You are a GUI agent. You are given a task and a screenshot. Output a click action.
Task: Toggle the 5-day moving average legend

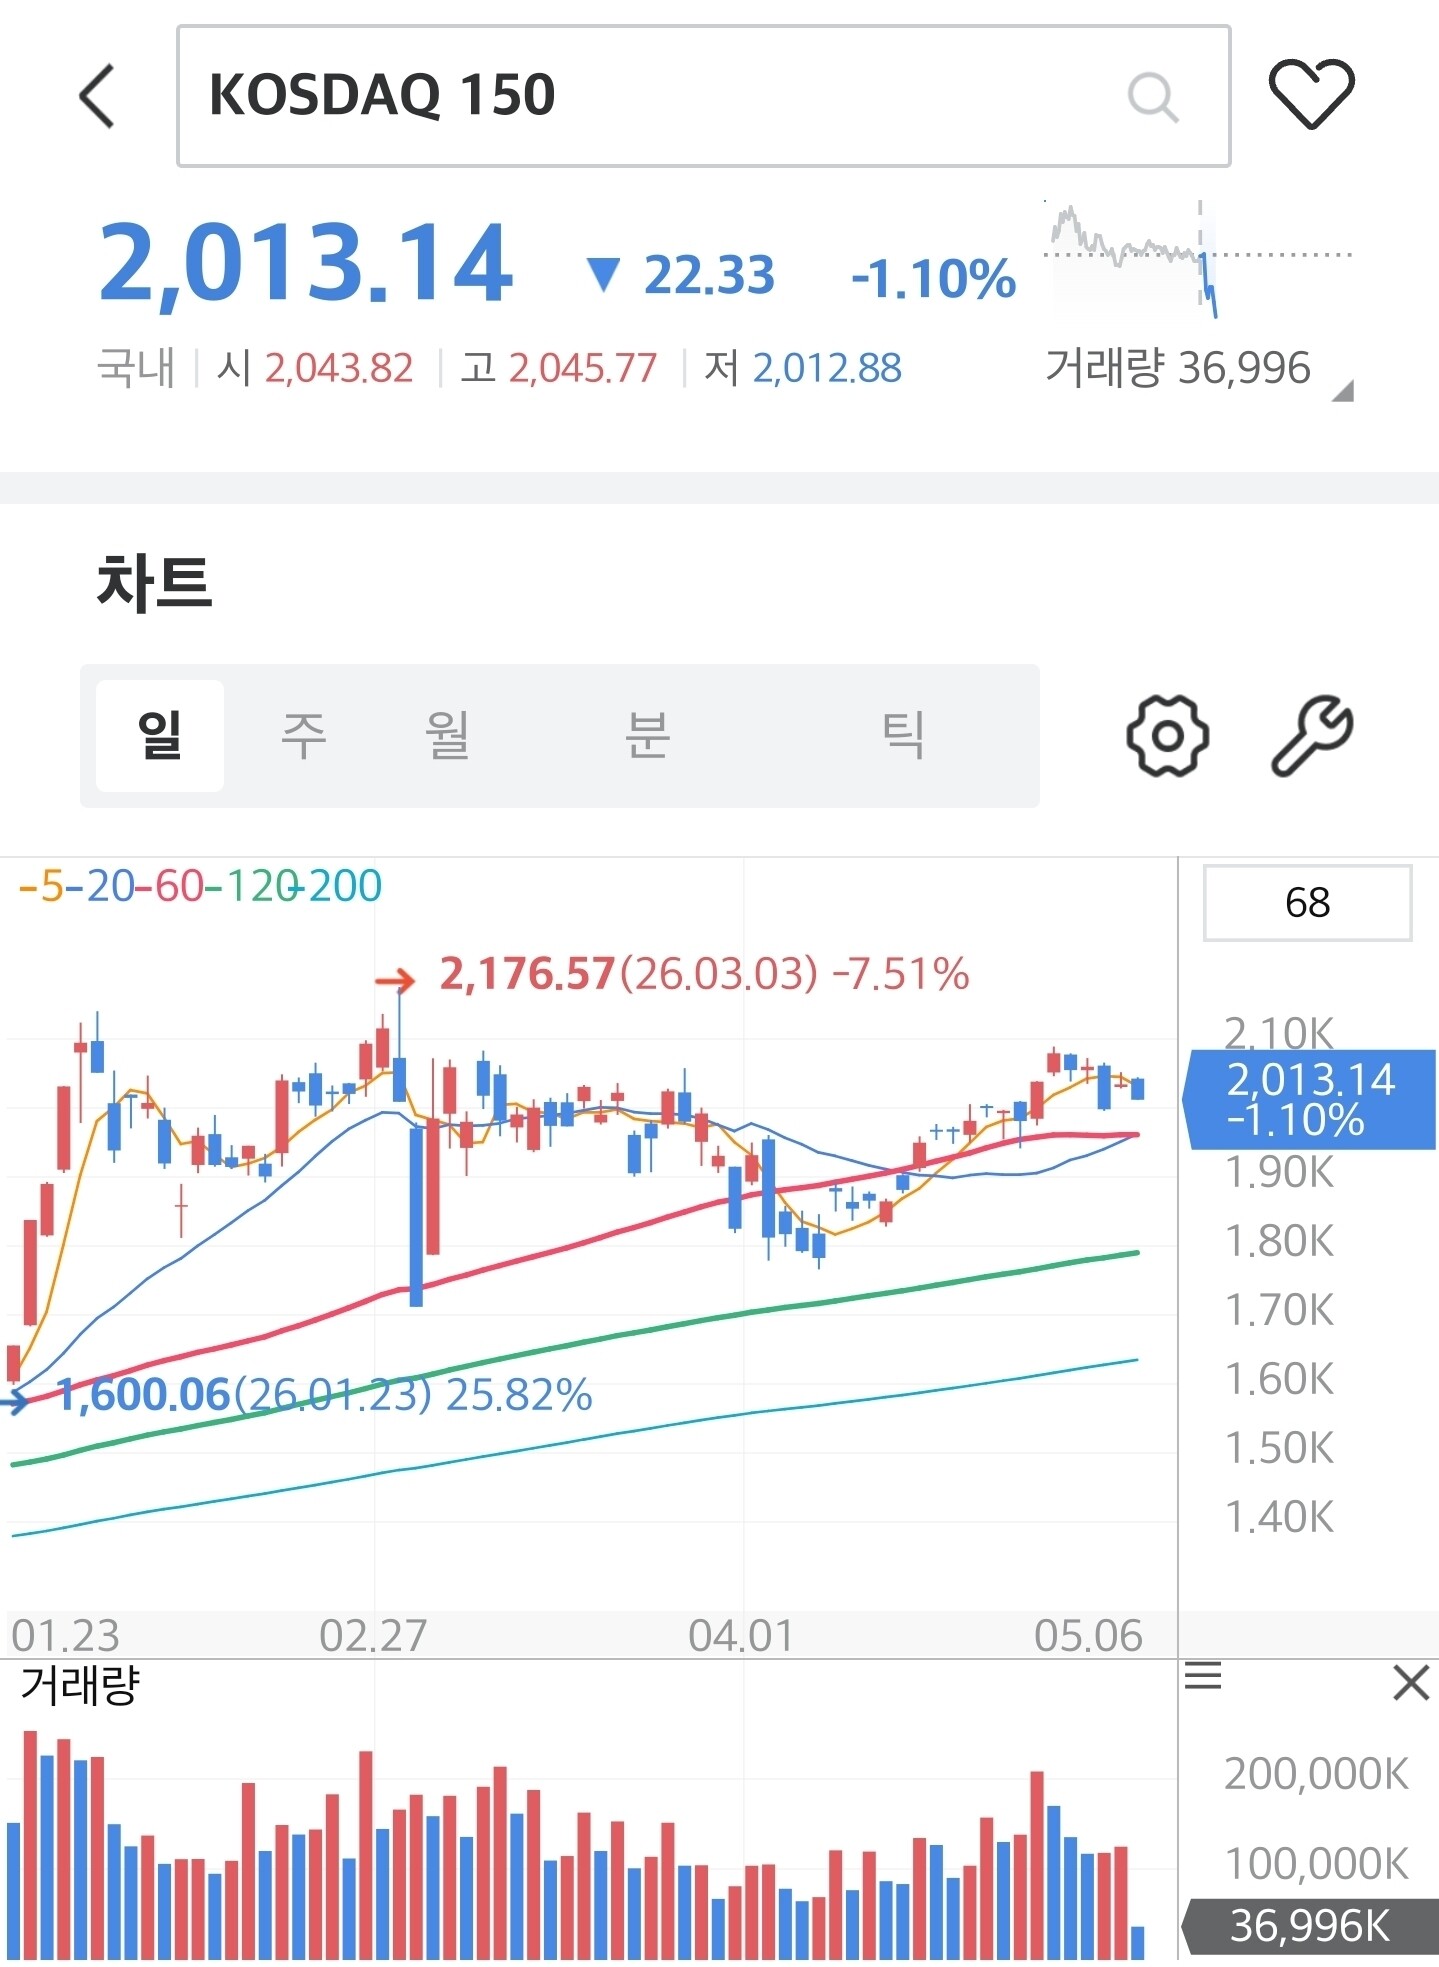coord(41,886)
